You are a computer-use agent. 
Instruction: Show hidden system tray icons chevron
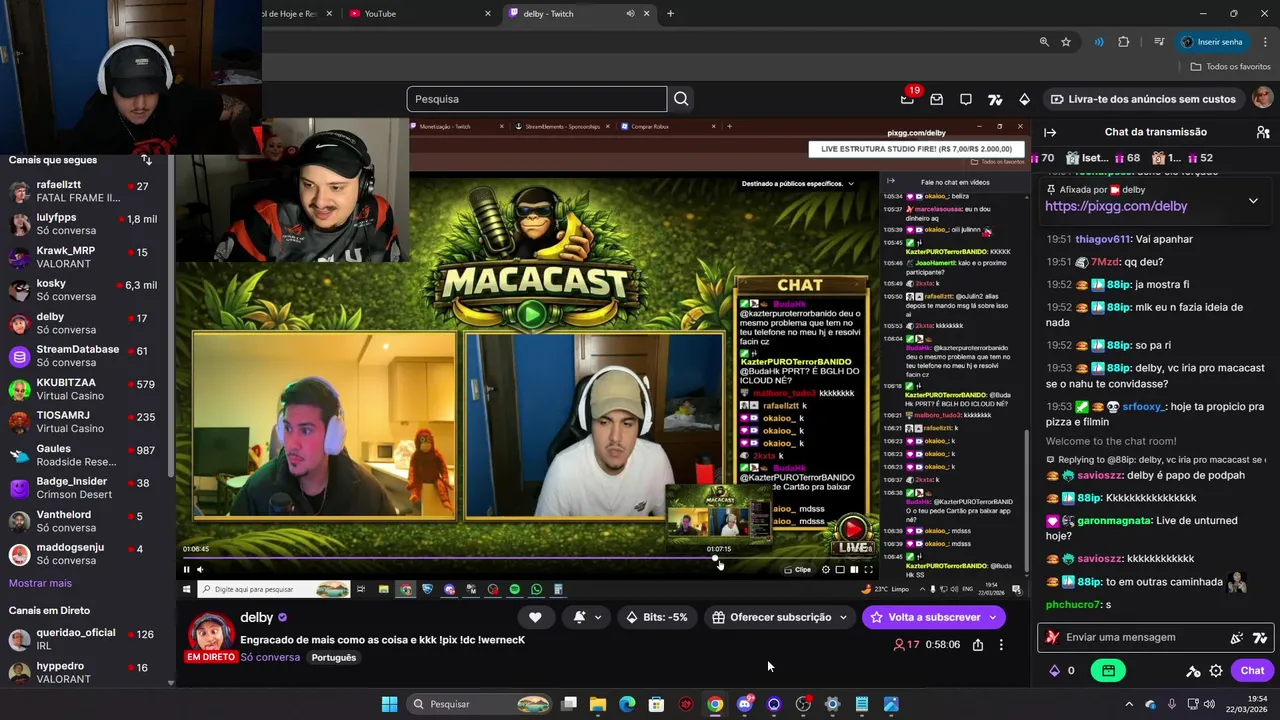[1129, 704]
